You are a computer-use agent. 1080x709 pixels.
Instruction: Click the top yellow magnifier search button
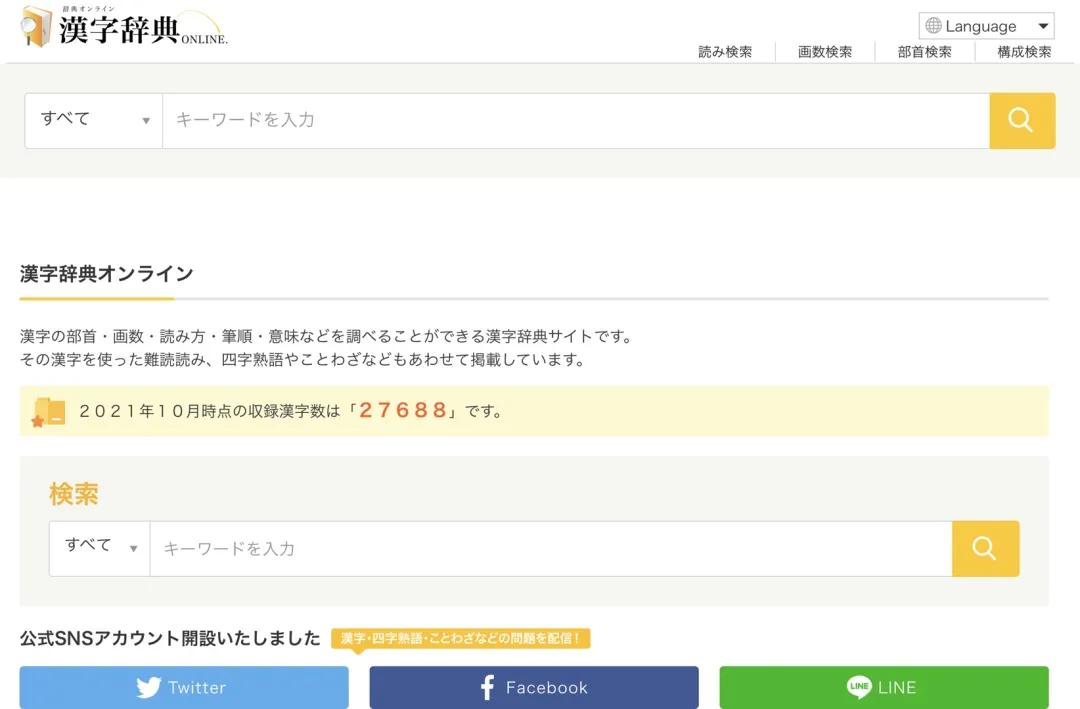pos(1022,121)
